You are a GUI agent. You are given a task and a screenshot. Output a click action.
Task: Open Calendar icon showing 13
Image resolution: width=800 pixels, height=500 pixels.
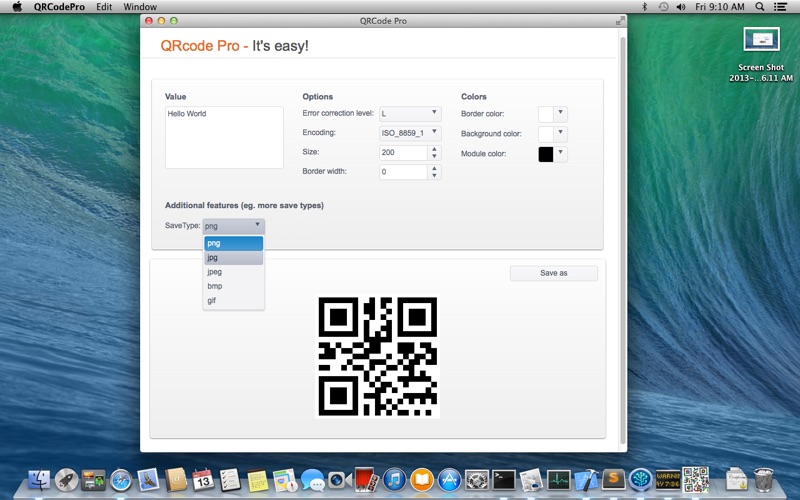(203, 480)
